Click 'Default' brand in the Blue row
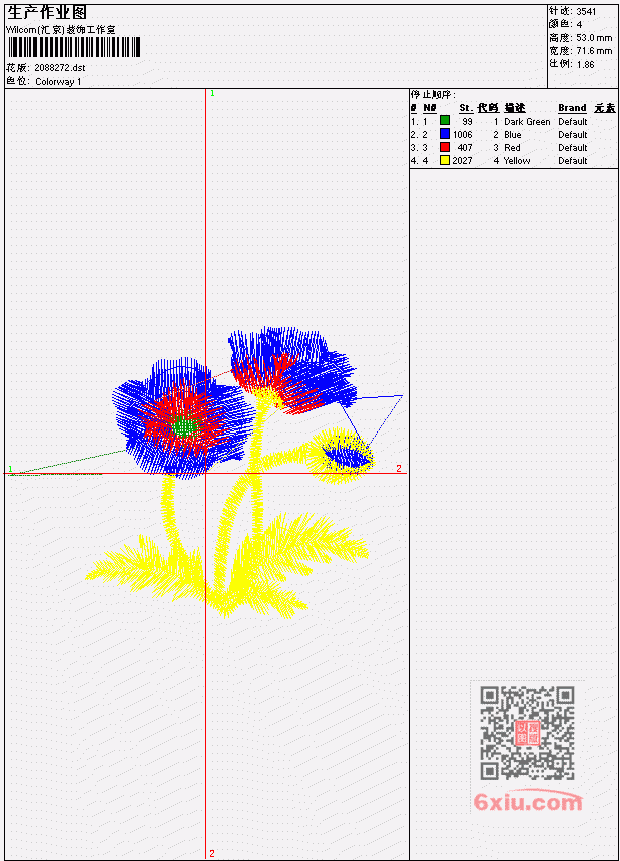This screenshot has width=620, height=861. click(x=573, y=135)
